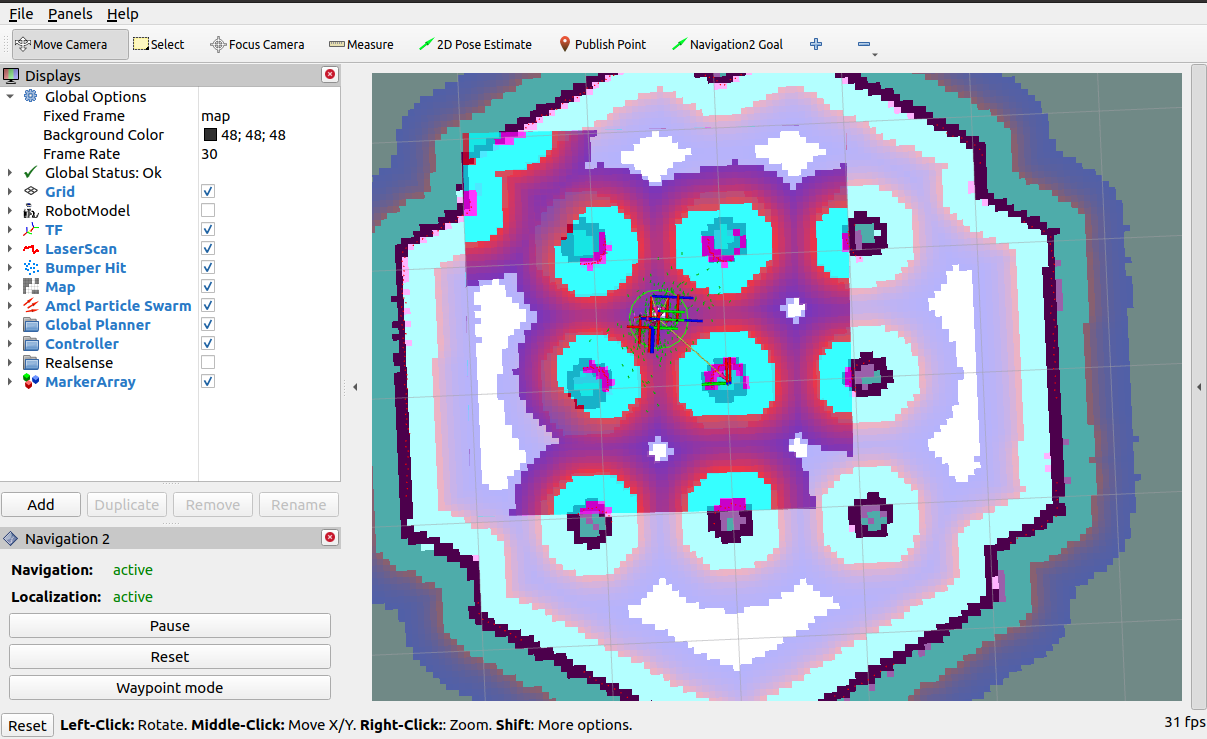Open the Panels menu
Viewport: 1207px width, 739px height.
(x=69, y=14)
